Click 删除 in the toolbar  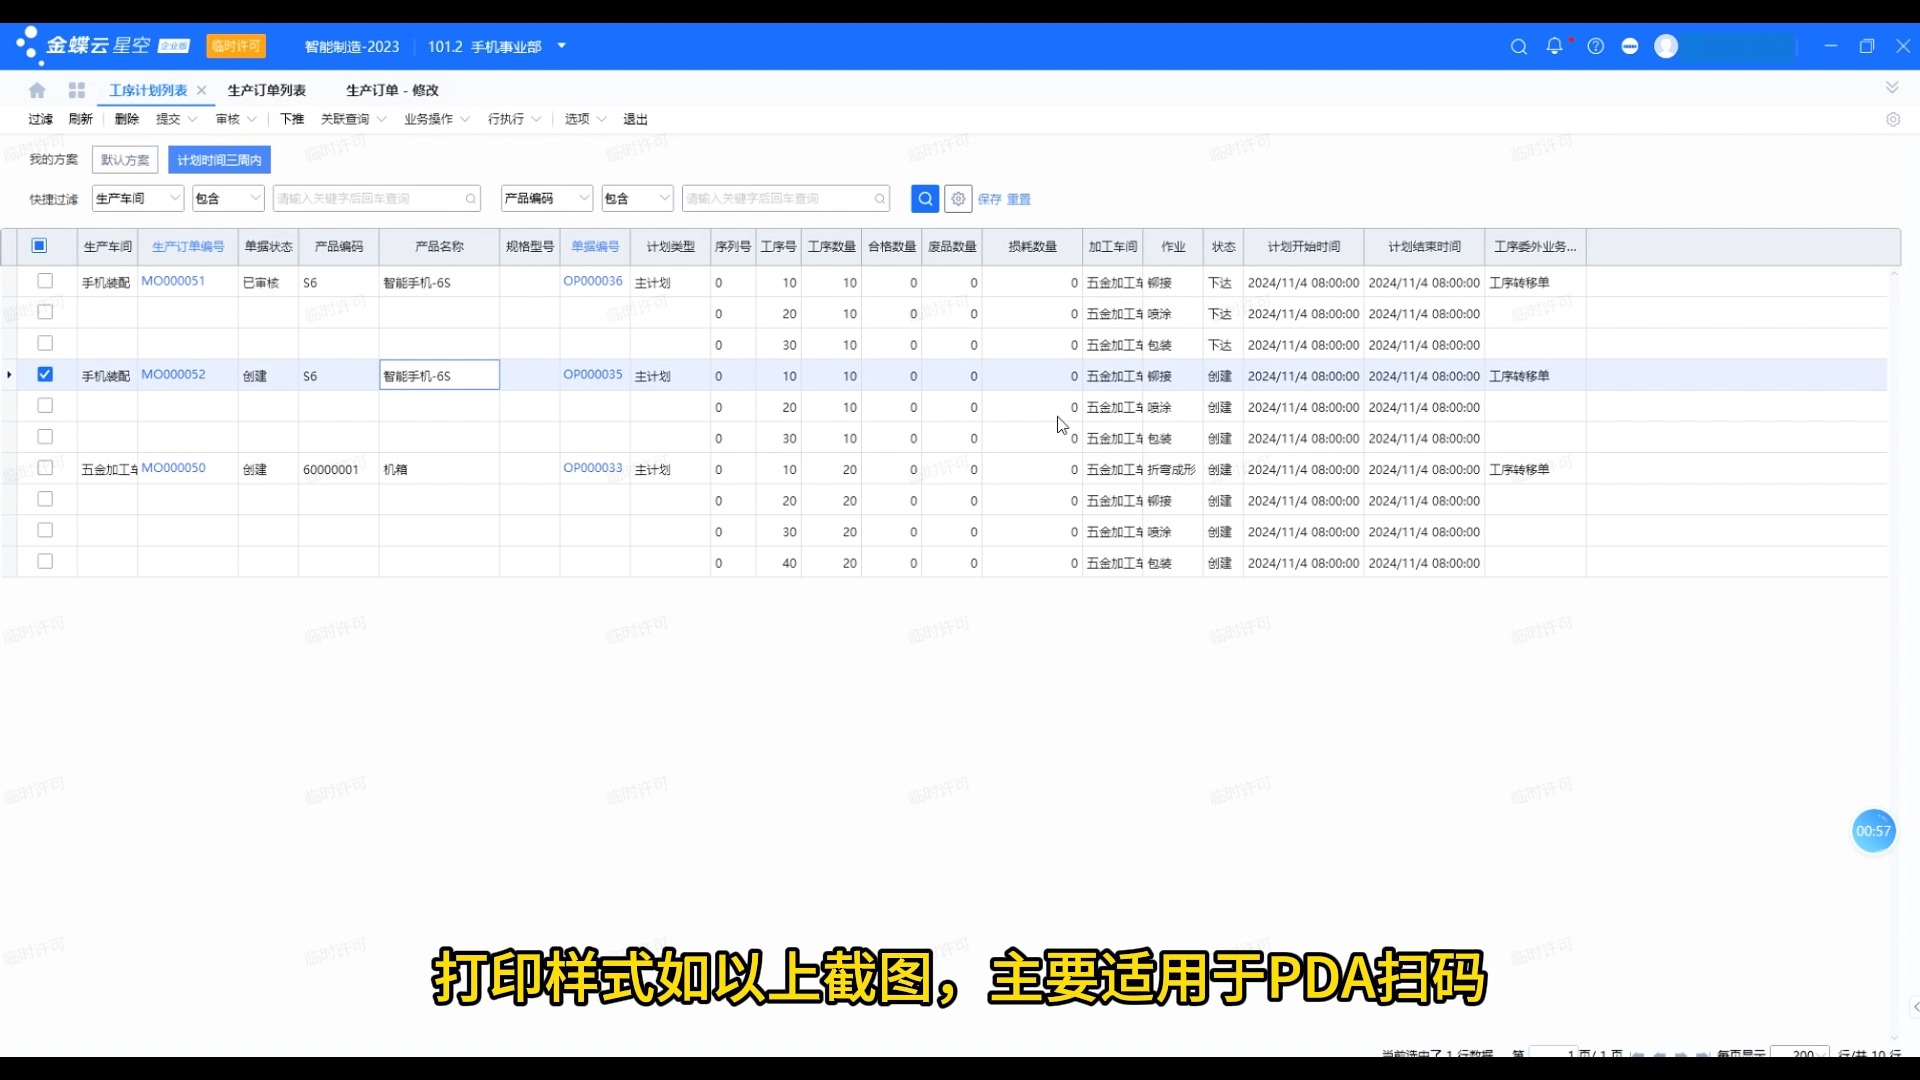pos(127,119)
